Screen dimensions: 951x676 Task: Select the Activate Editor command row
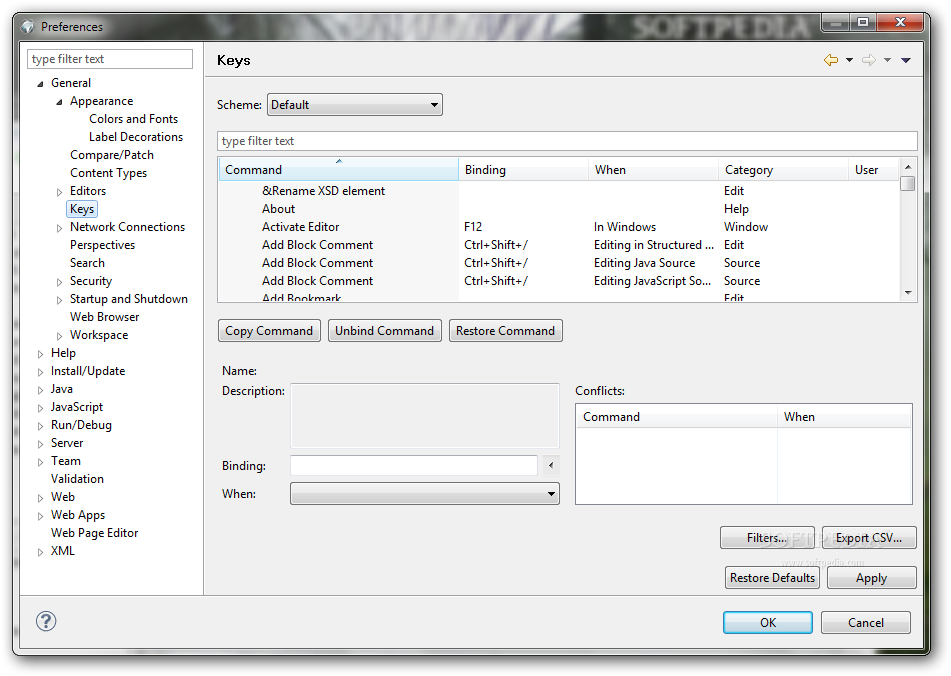[558, 227]
